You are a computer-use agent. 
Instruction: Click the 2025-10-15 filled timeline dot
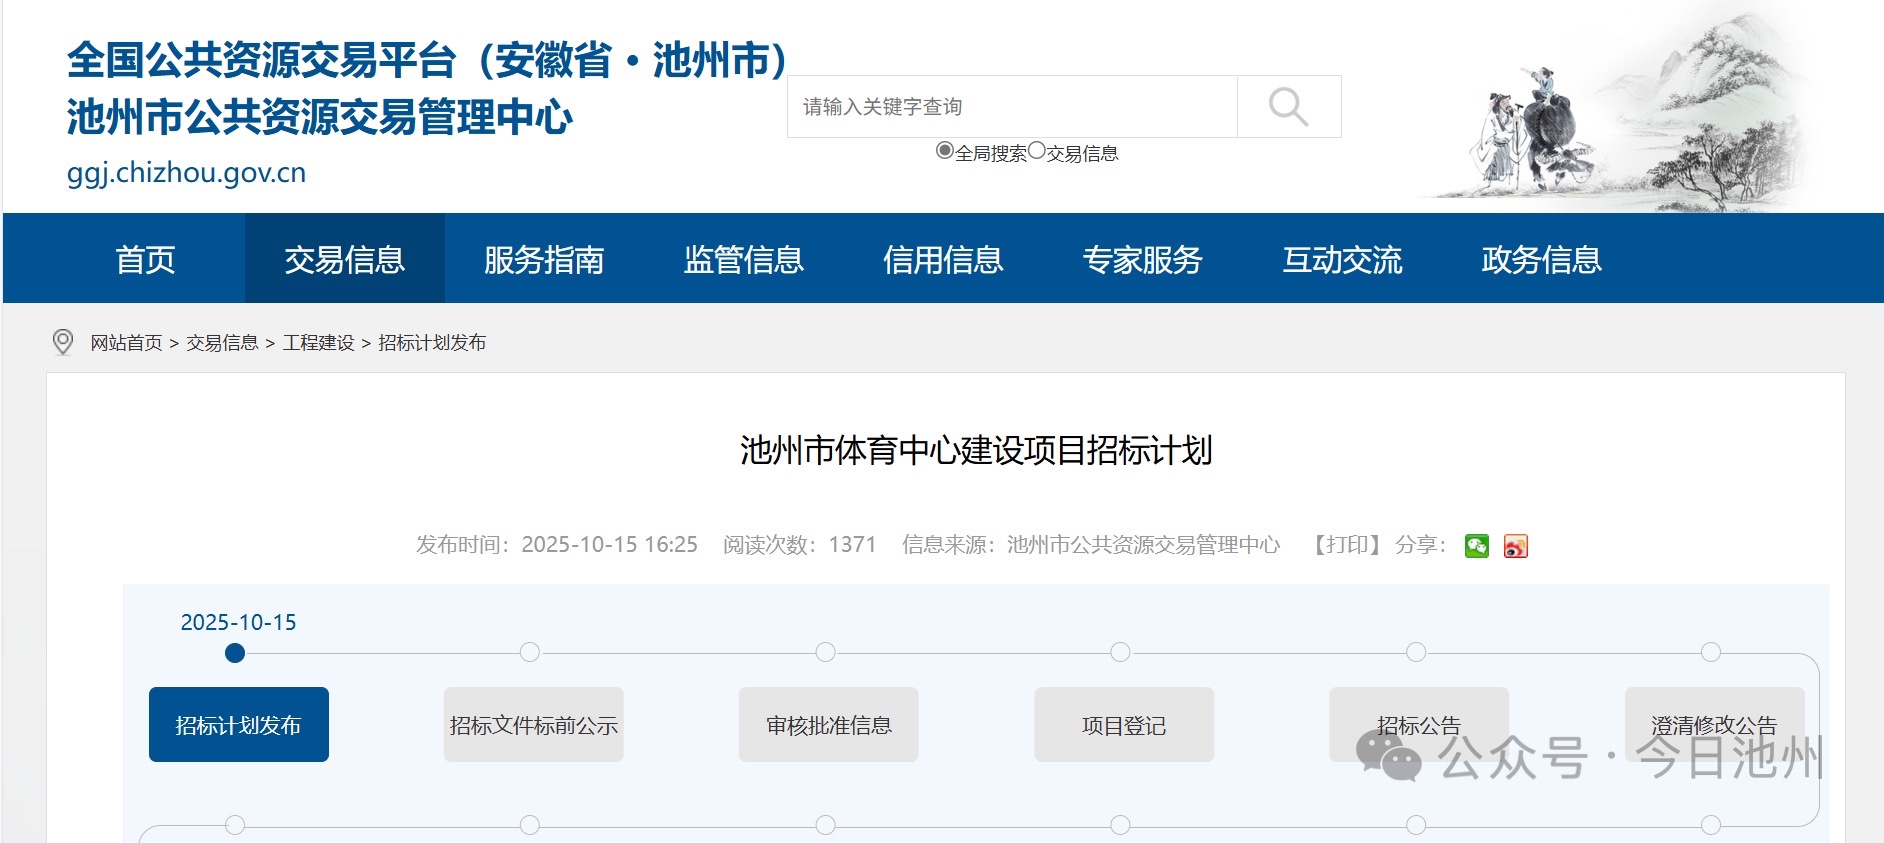coord(235,653)
